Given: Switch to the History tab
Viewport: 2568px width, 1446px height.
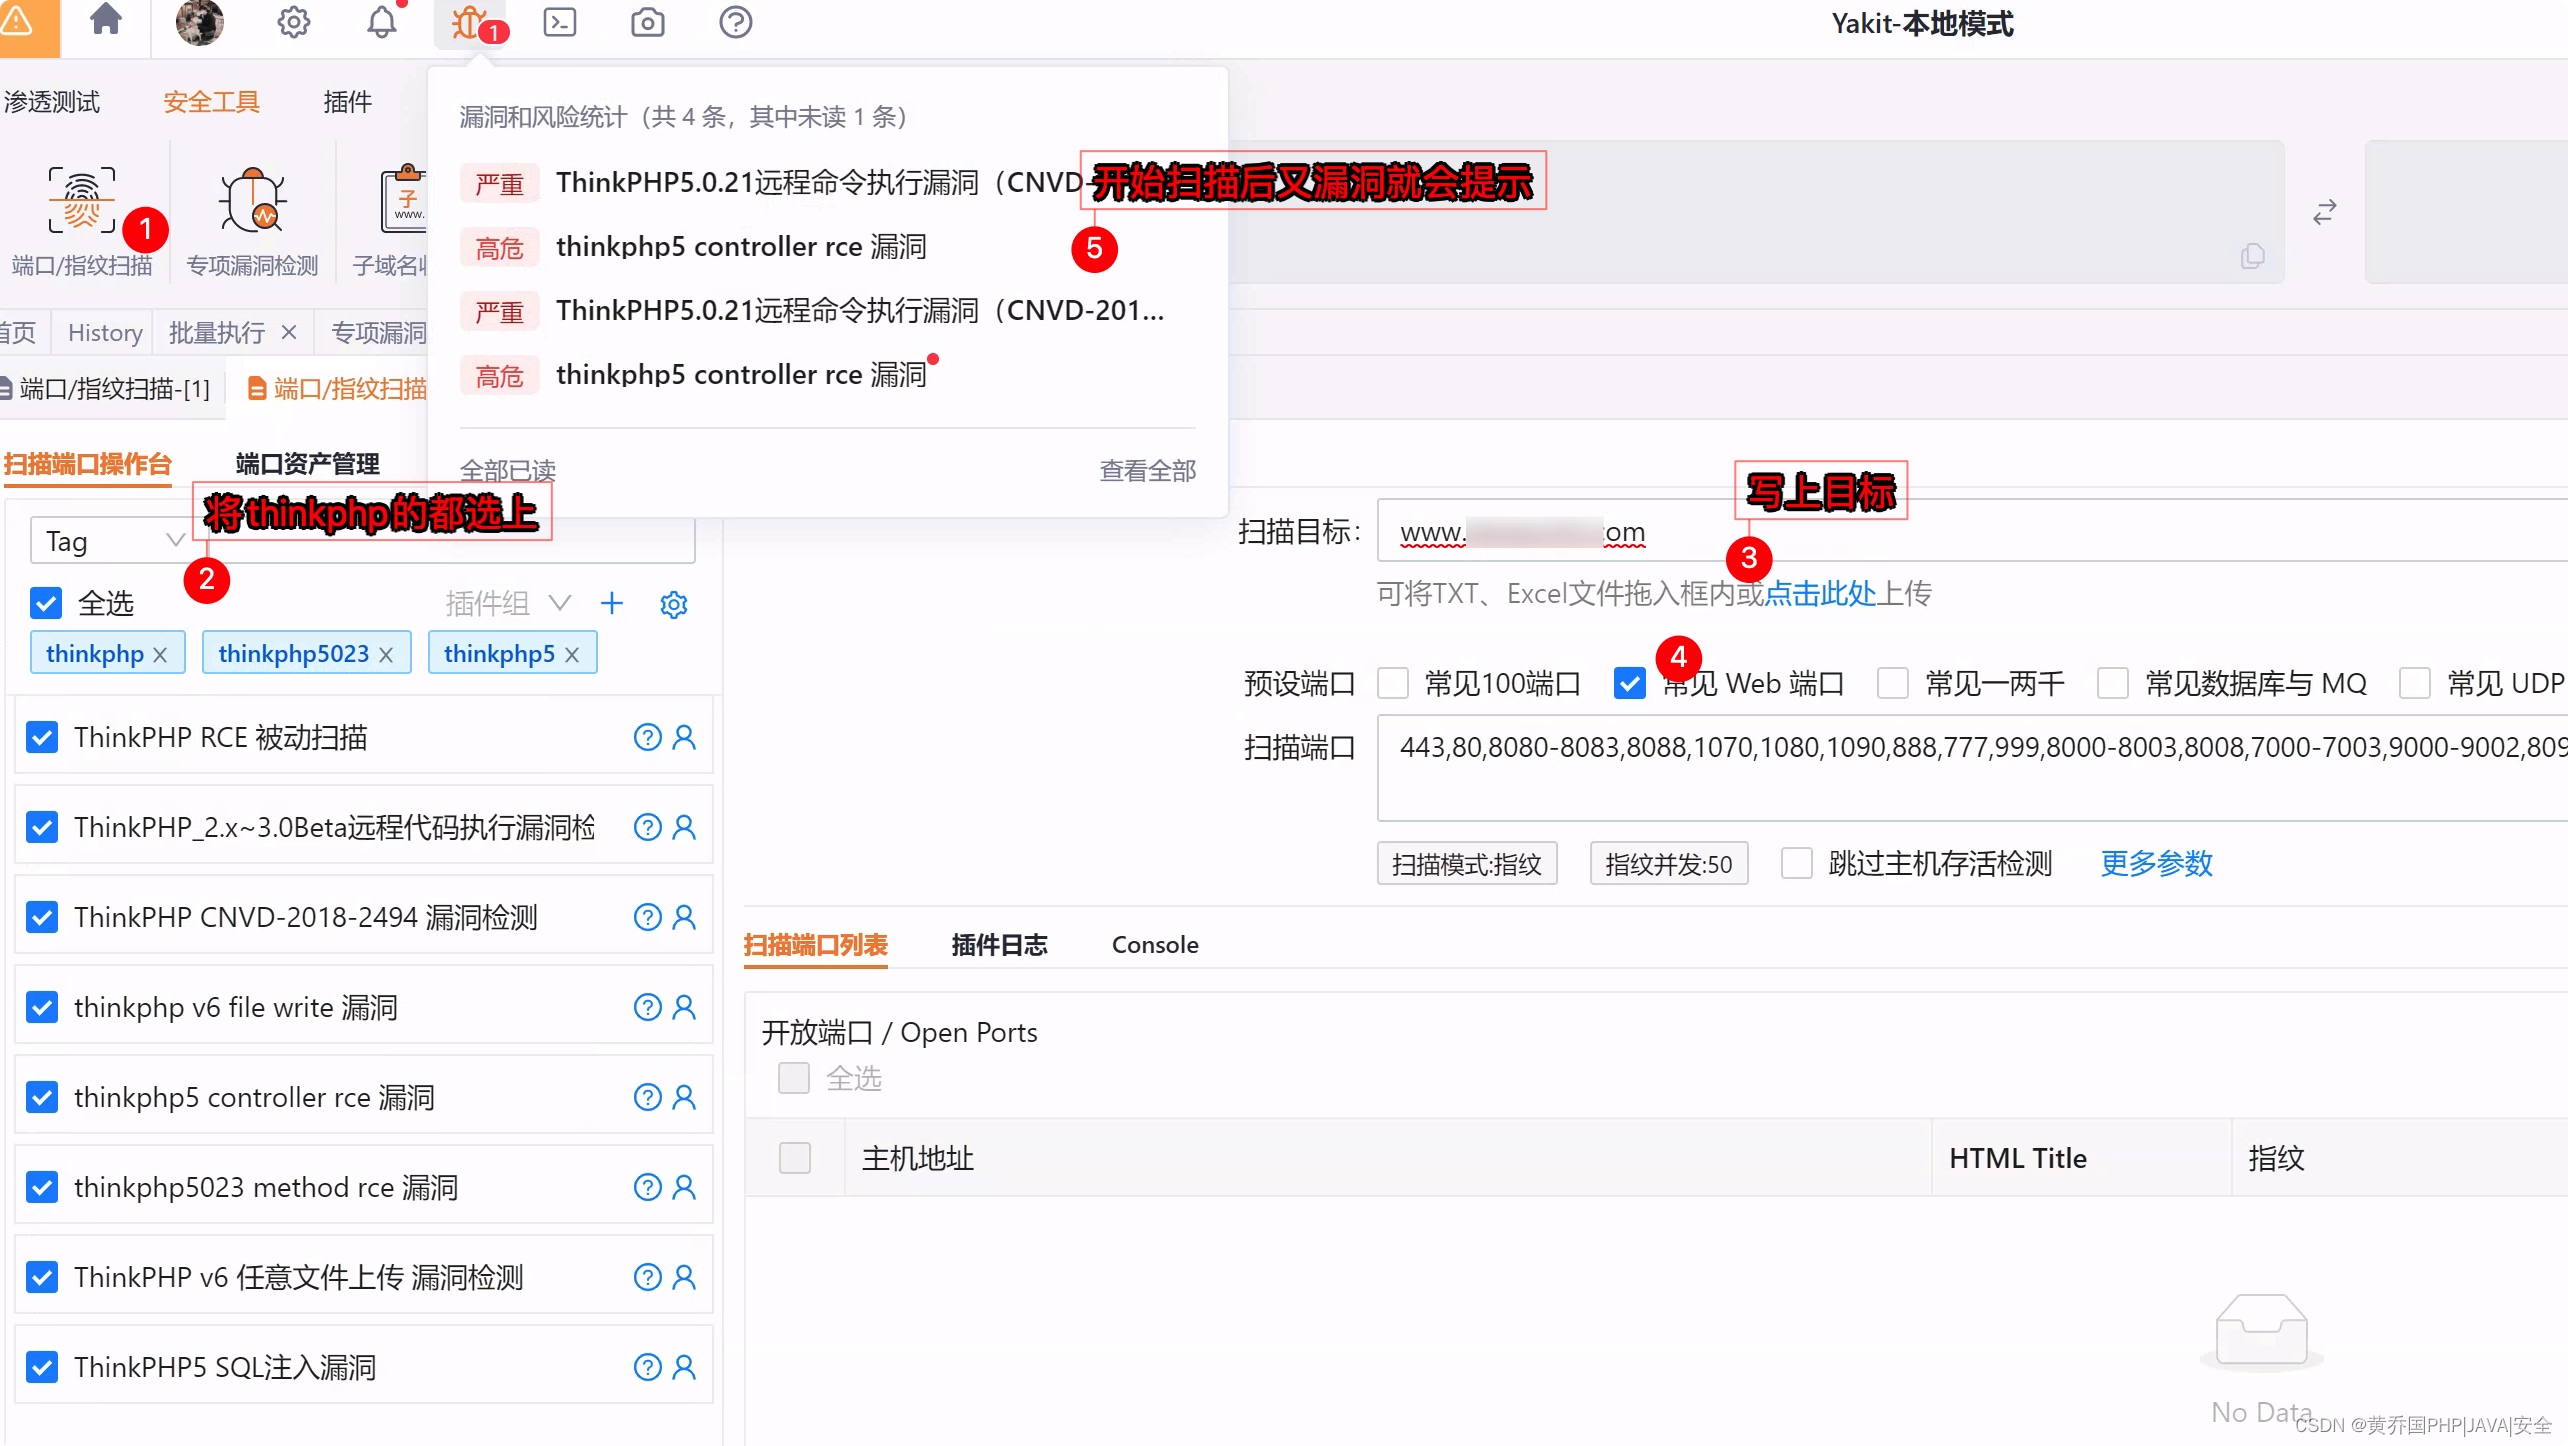Looking at the screenshot, I should pos(105,332).
